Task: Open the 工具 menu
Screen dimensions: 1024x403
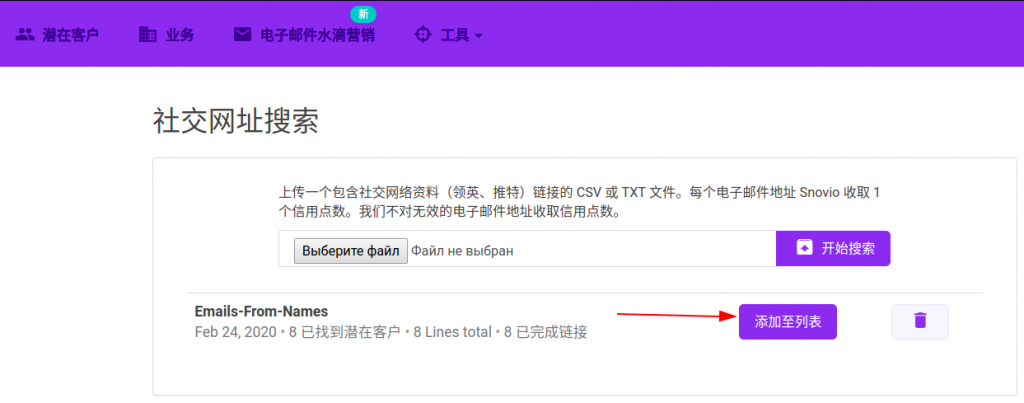Action: click(455, 35)
